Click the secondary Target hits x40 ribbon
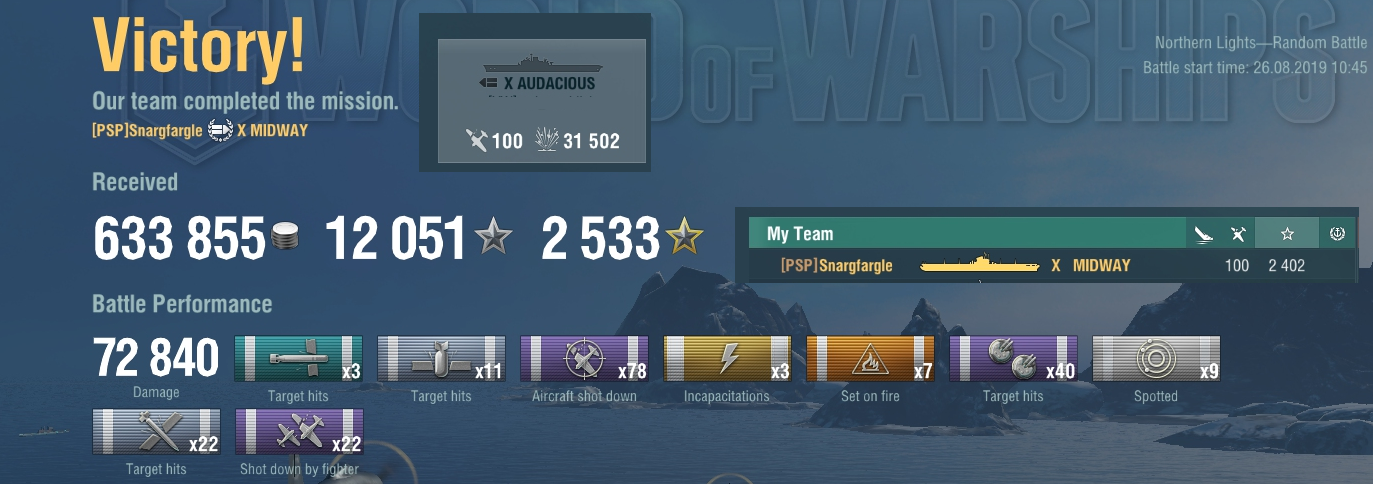Viewport: 1373px width, 484px height. [1013, 359]
